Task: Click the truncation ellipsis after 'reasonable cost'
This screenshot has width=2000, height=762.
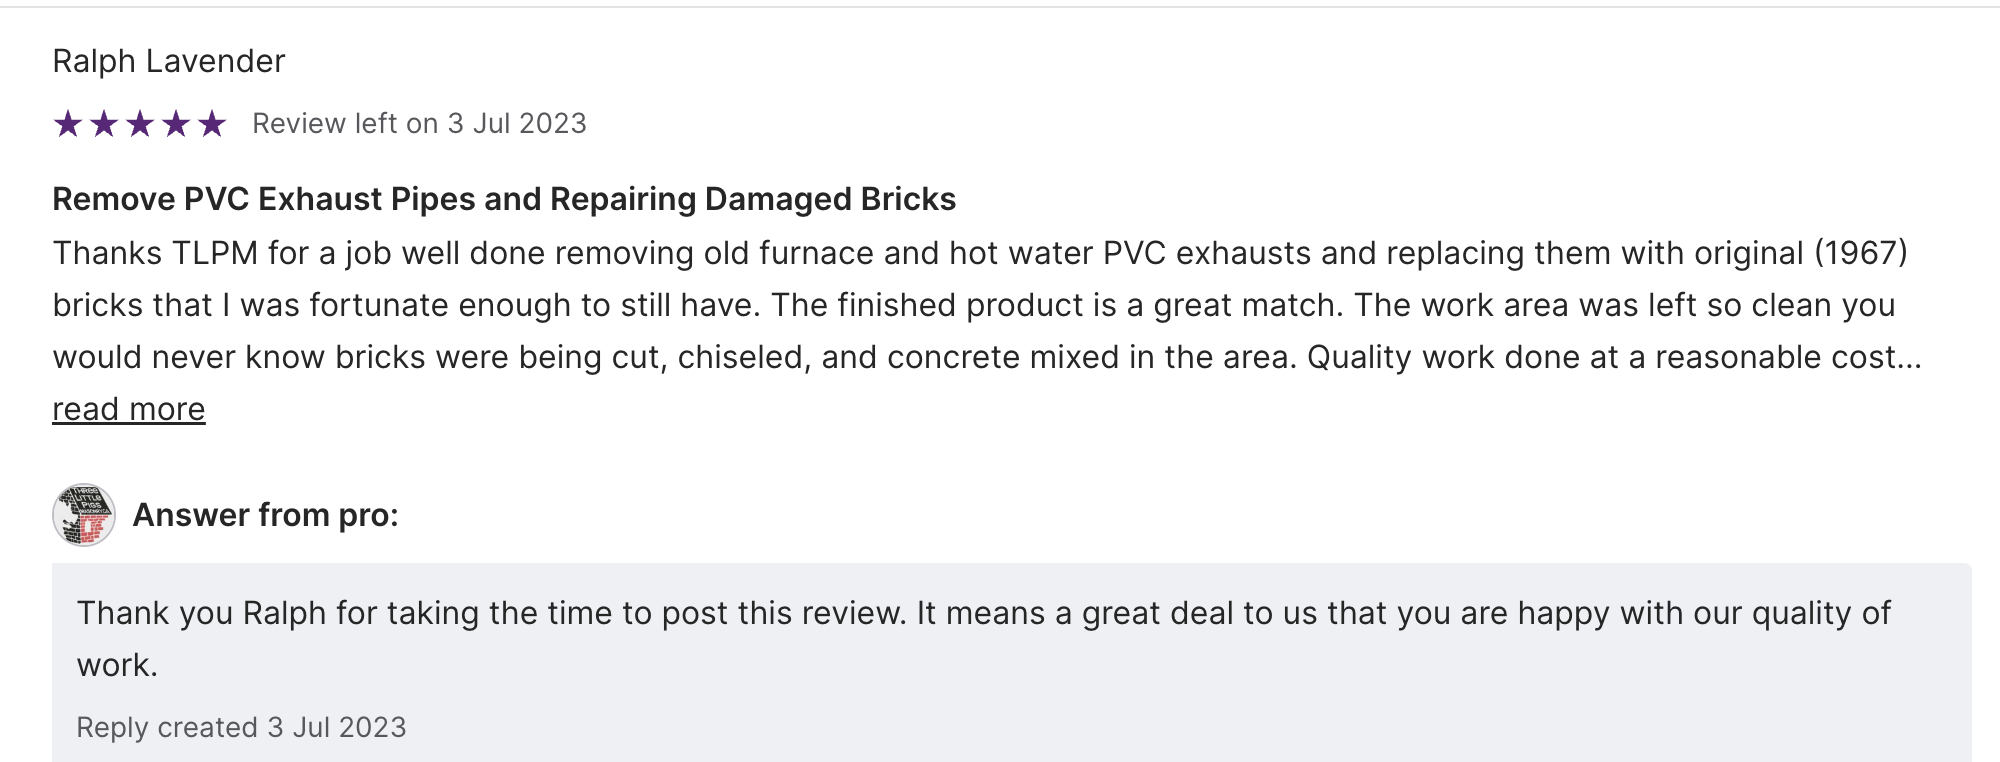Action: [x=1910, y=358]
